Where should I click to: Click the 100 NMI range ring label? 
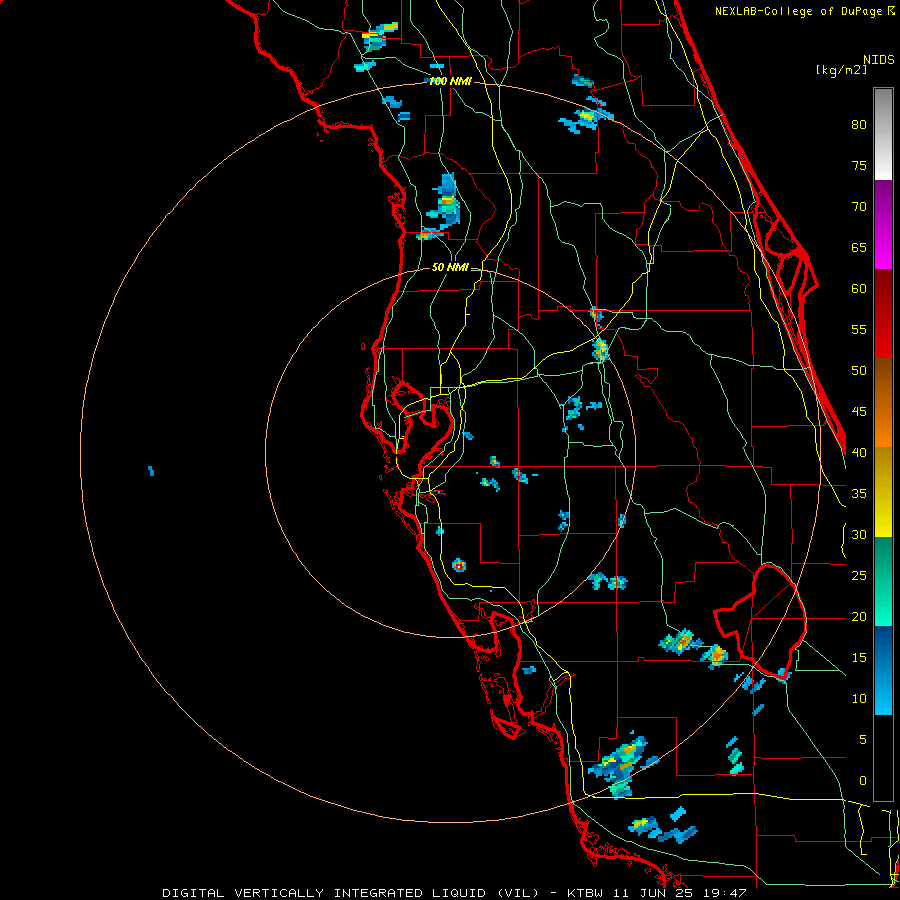coord(451,81)
